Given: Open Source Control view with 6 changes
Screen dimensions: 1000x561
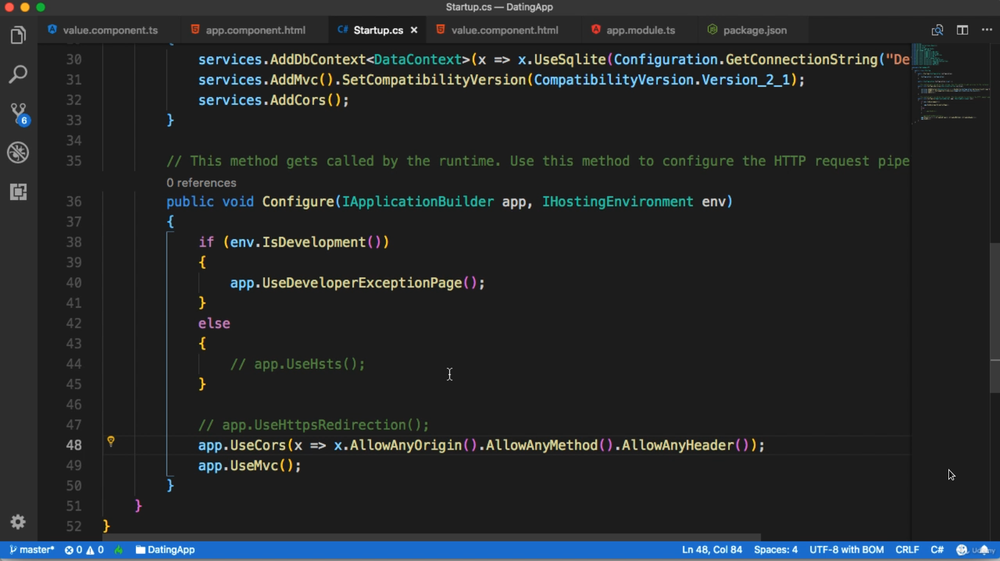Looking at the screenshot, I should click(18, 113).
